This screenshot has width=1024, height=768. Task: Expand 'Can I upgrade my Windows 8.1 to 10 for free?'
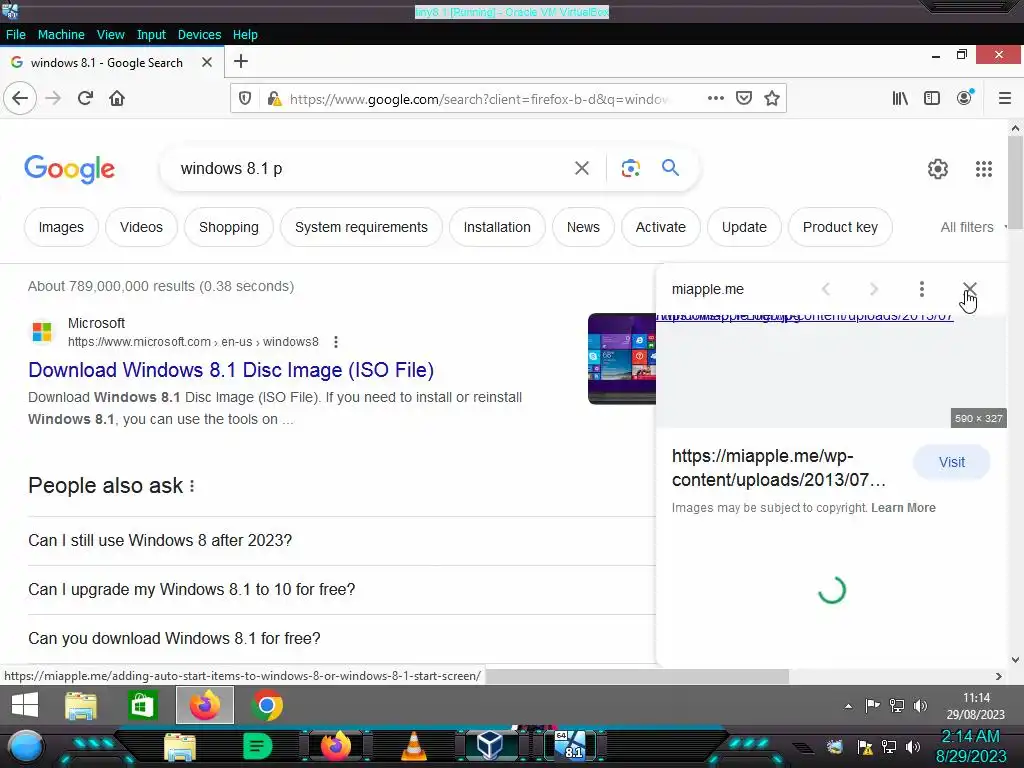click(342, 590)
